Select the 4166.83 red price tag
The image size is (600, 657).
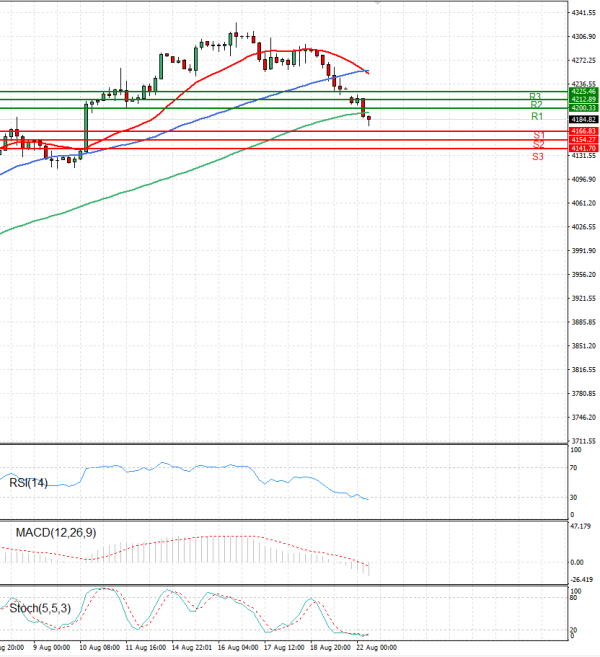pos(584,131)
